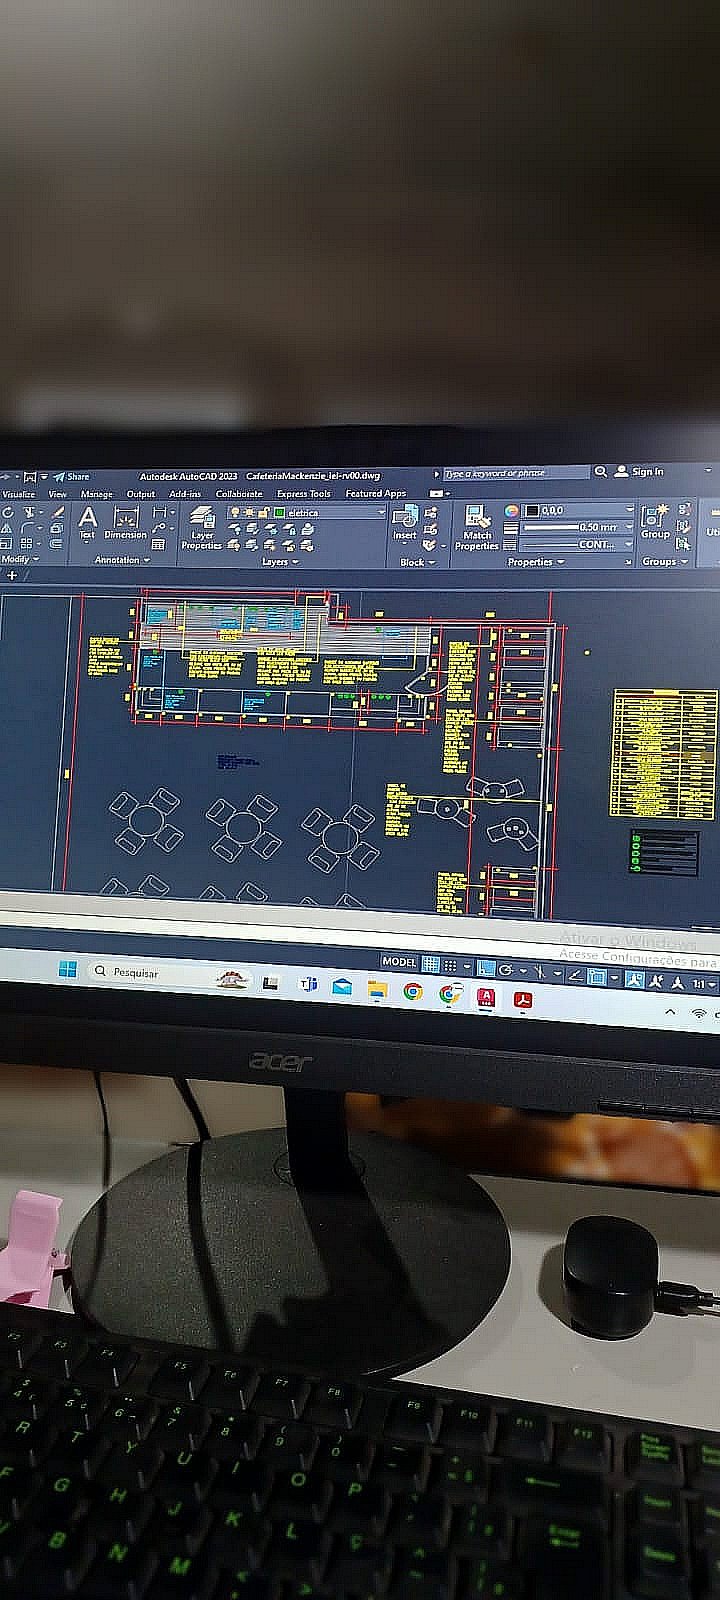Toggle snap mode in status bar
The image size is (720, 1600).
click(x=451, y=965)
